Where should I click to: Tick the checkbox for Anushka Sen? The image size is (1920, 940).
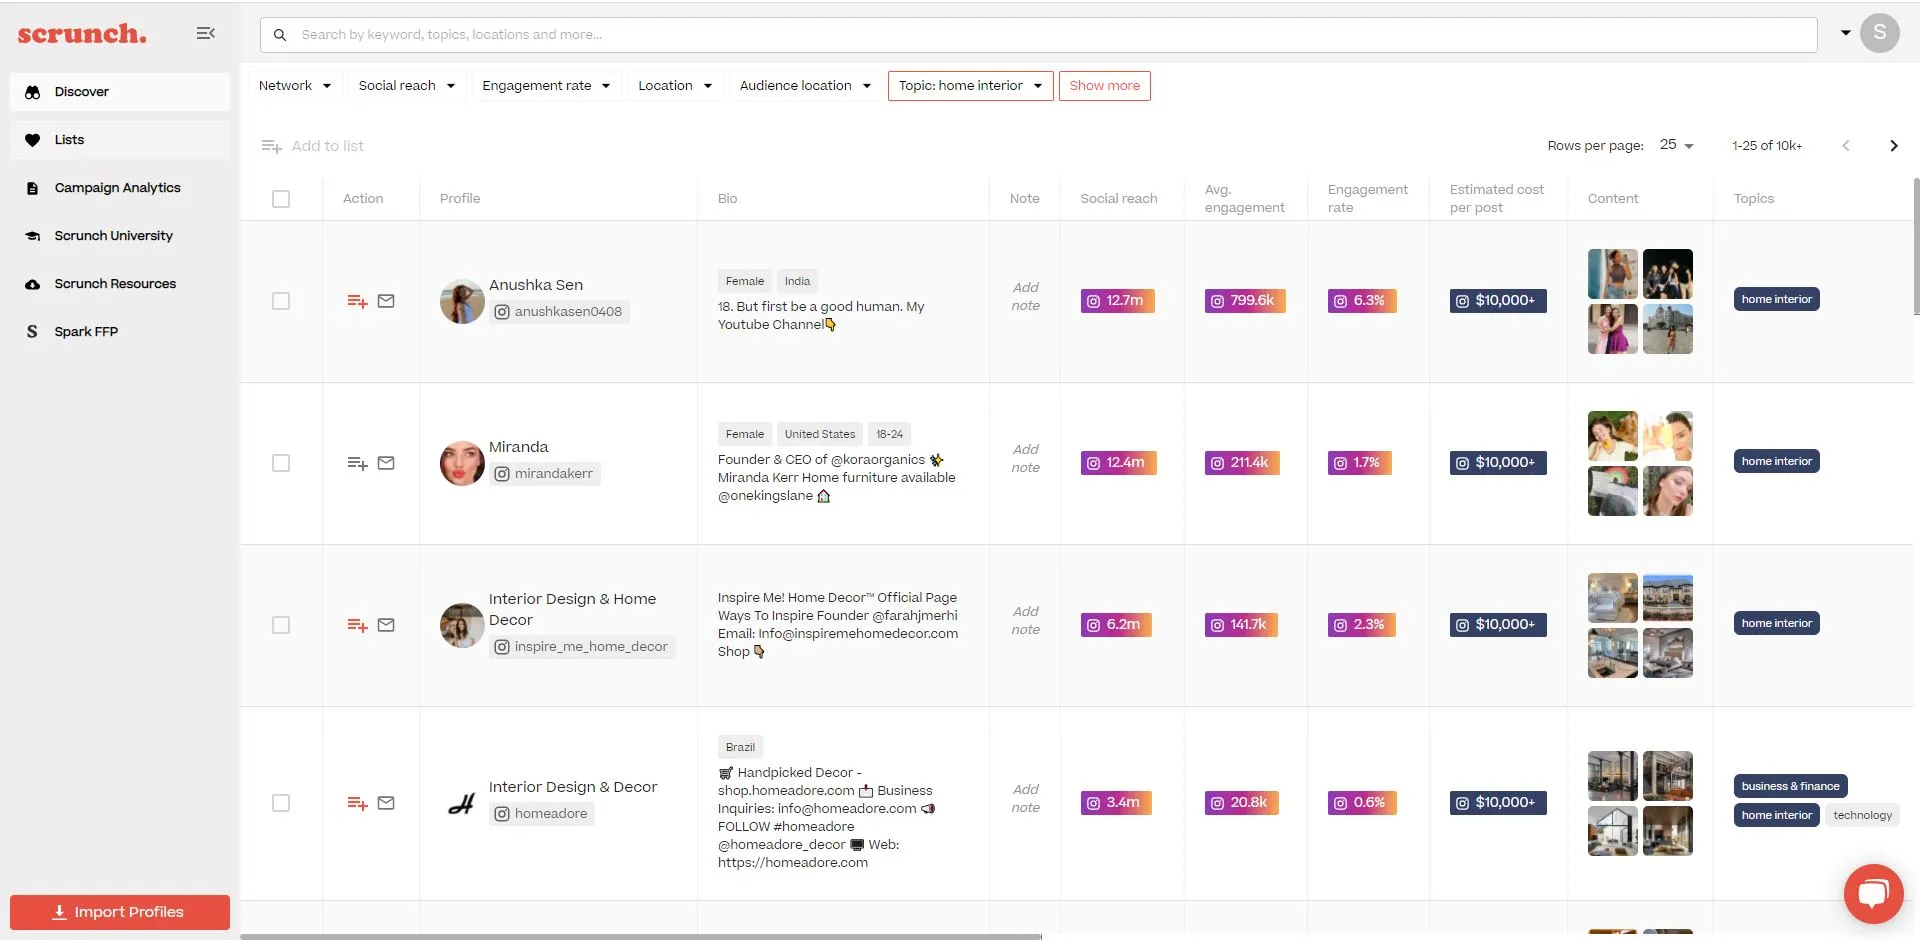[x=281, y=301]
